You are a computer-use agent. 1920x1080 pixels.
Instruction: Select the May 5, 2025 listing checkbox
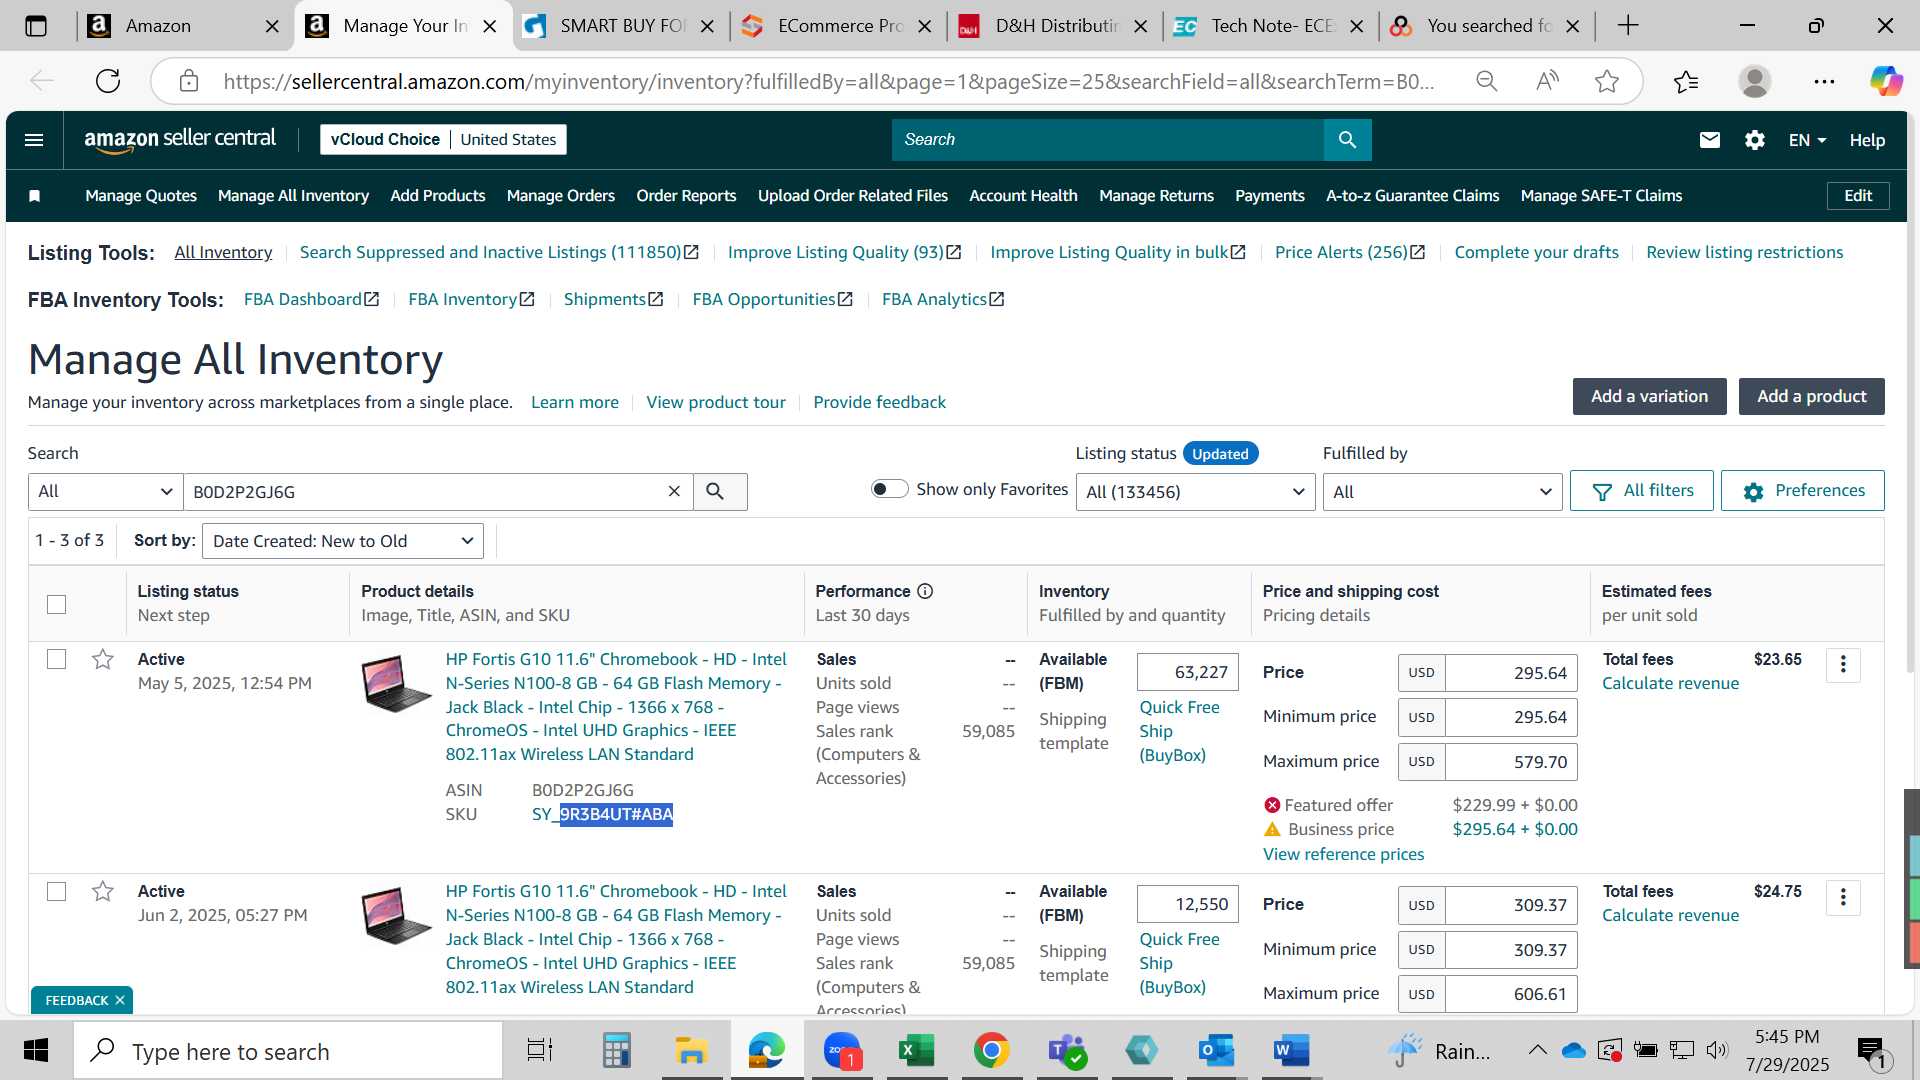pyautogui.click(x=57, y=660)
